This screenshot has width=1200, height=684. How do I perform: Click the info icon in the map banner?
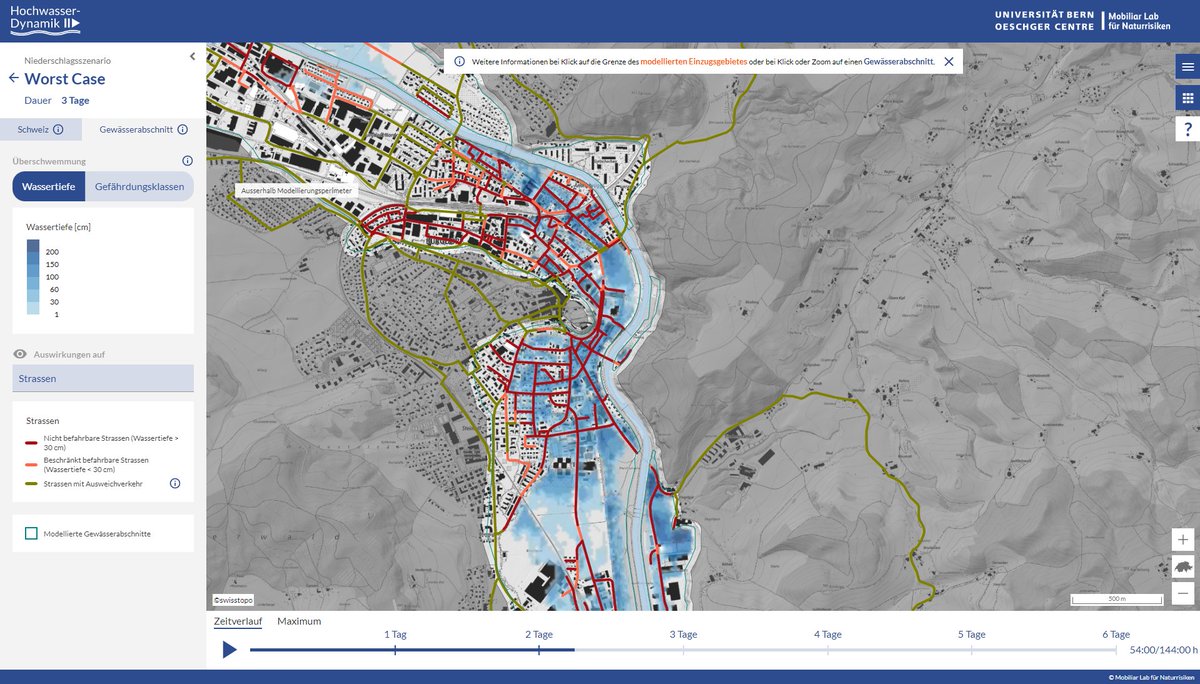click(x=459, y=61)
